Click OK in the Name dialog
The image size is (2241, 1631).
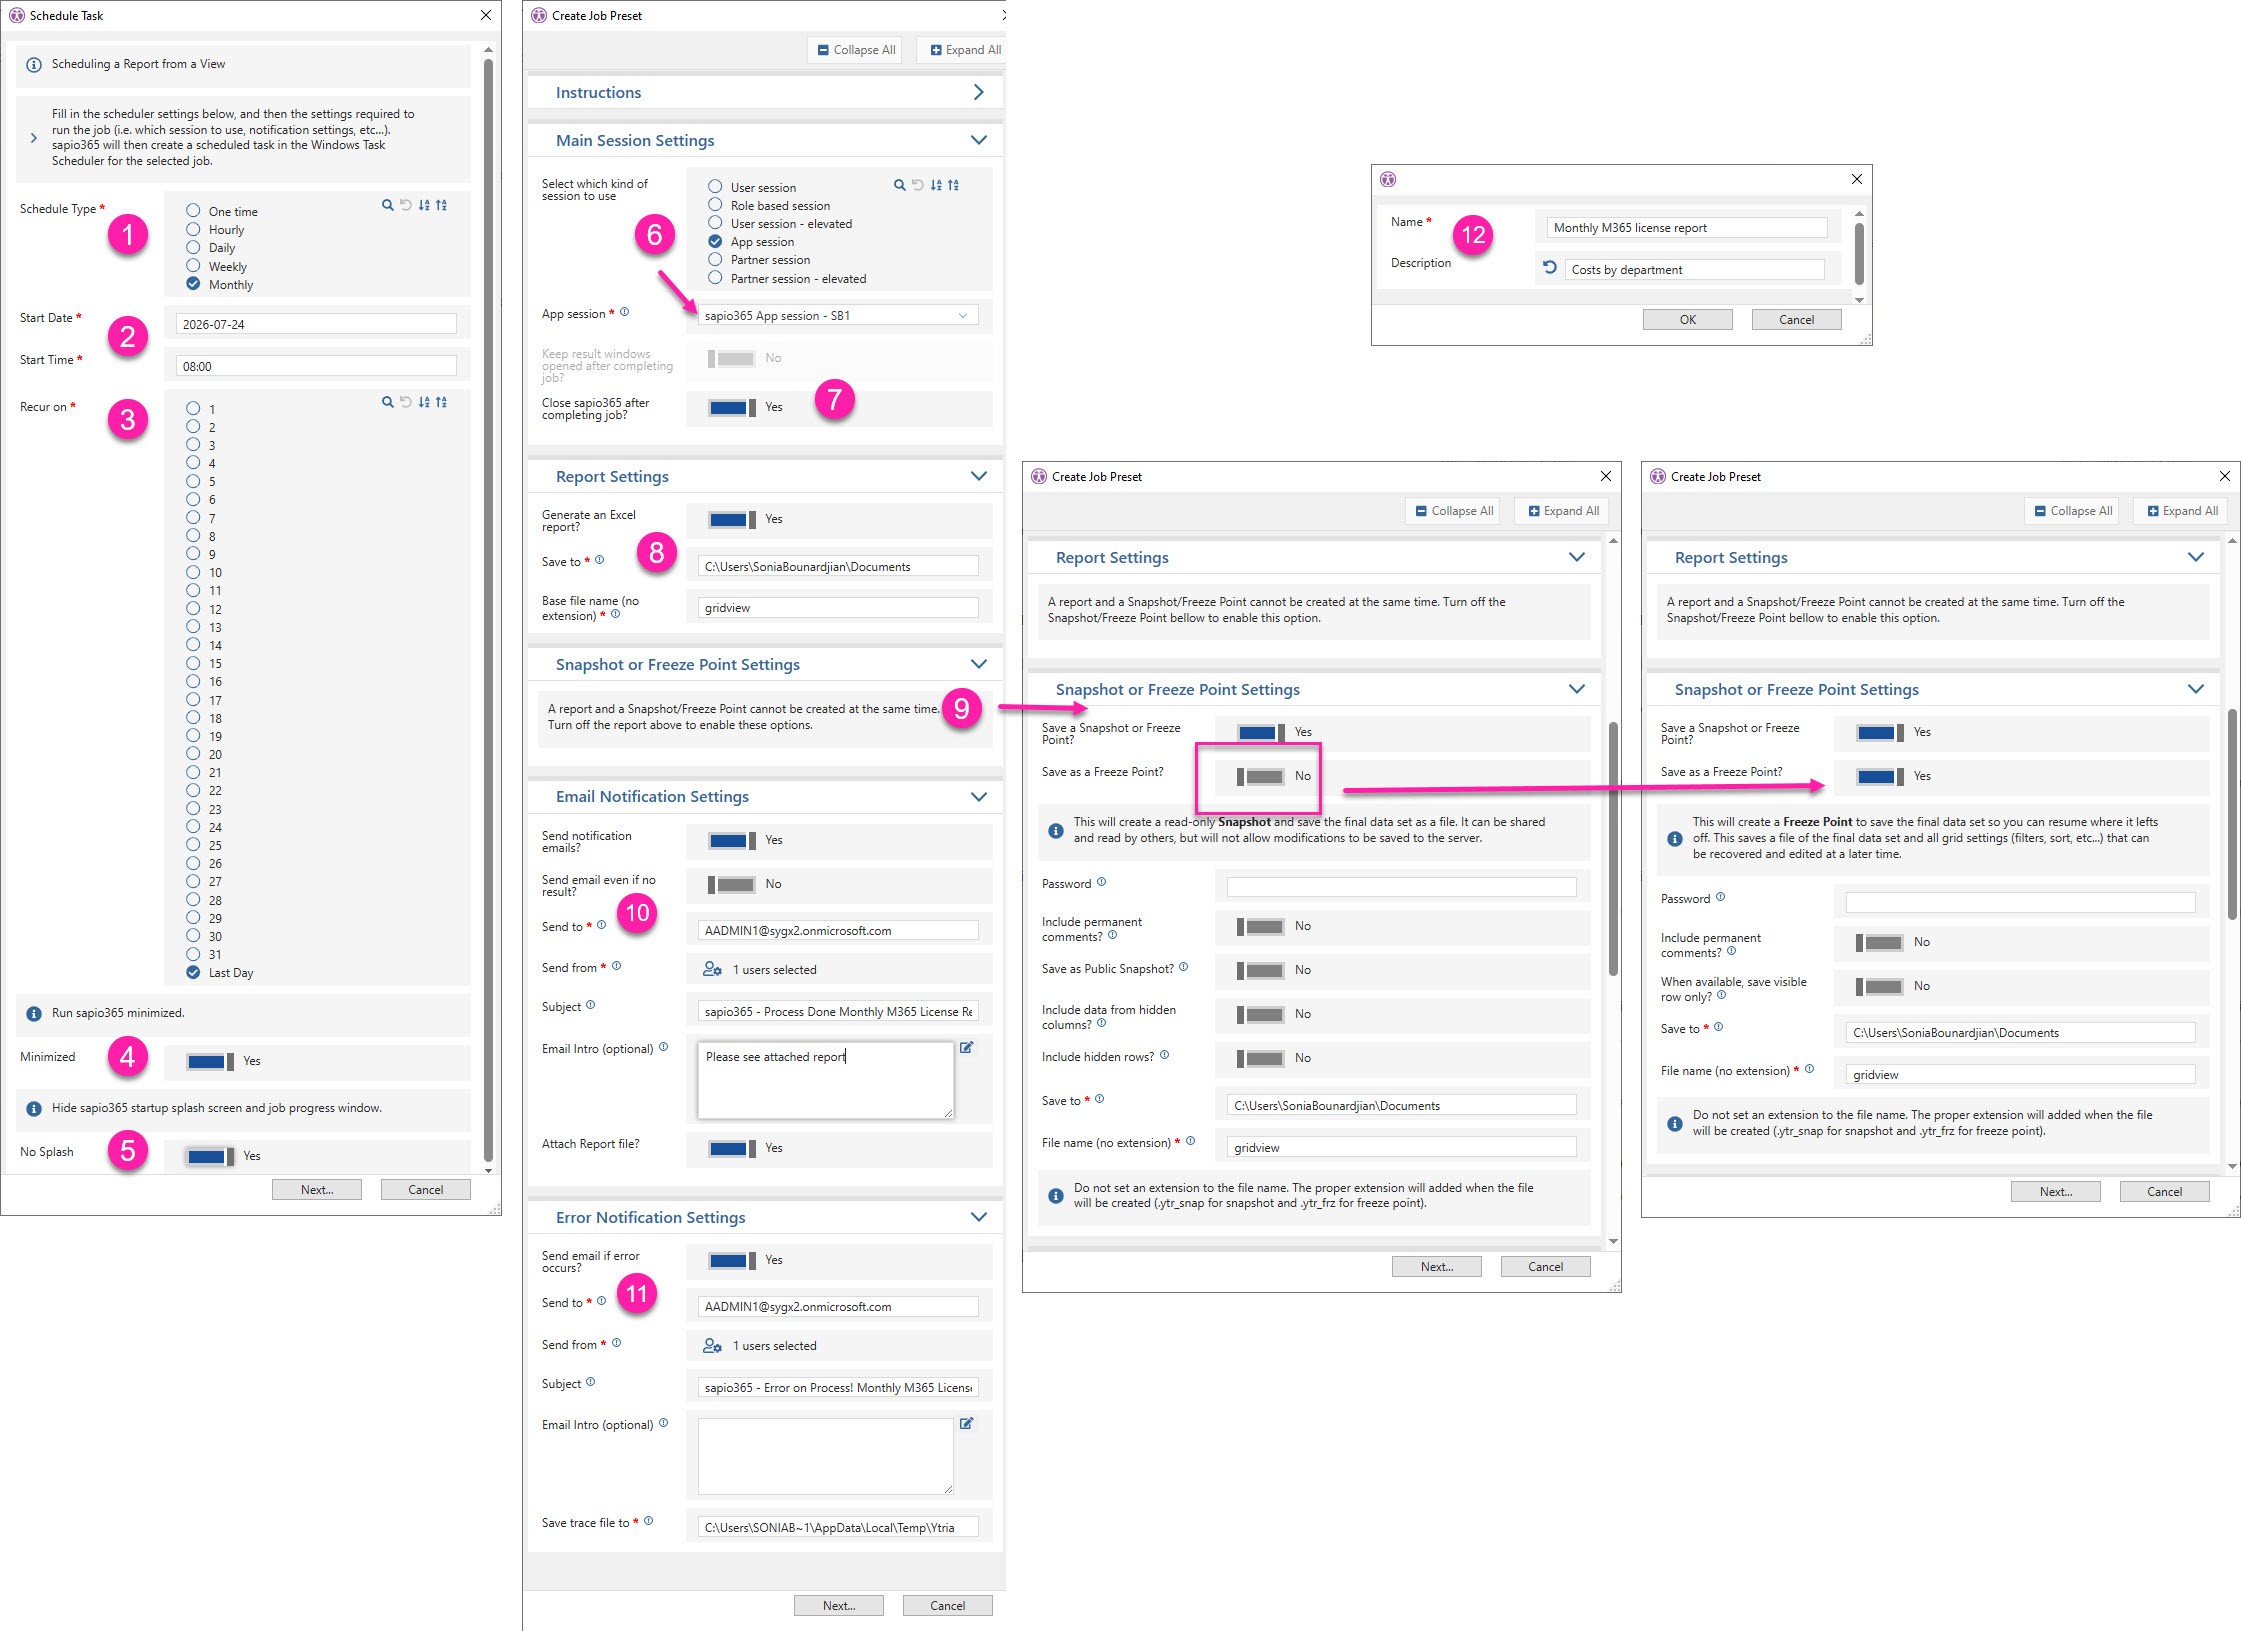click(1688, 320)
